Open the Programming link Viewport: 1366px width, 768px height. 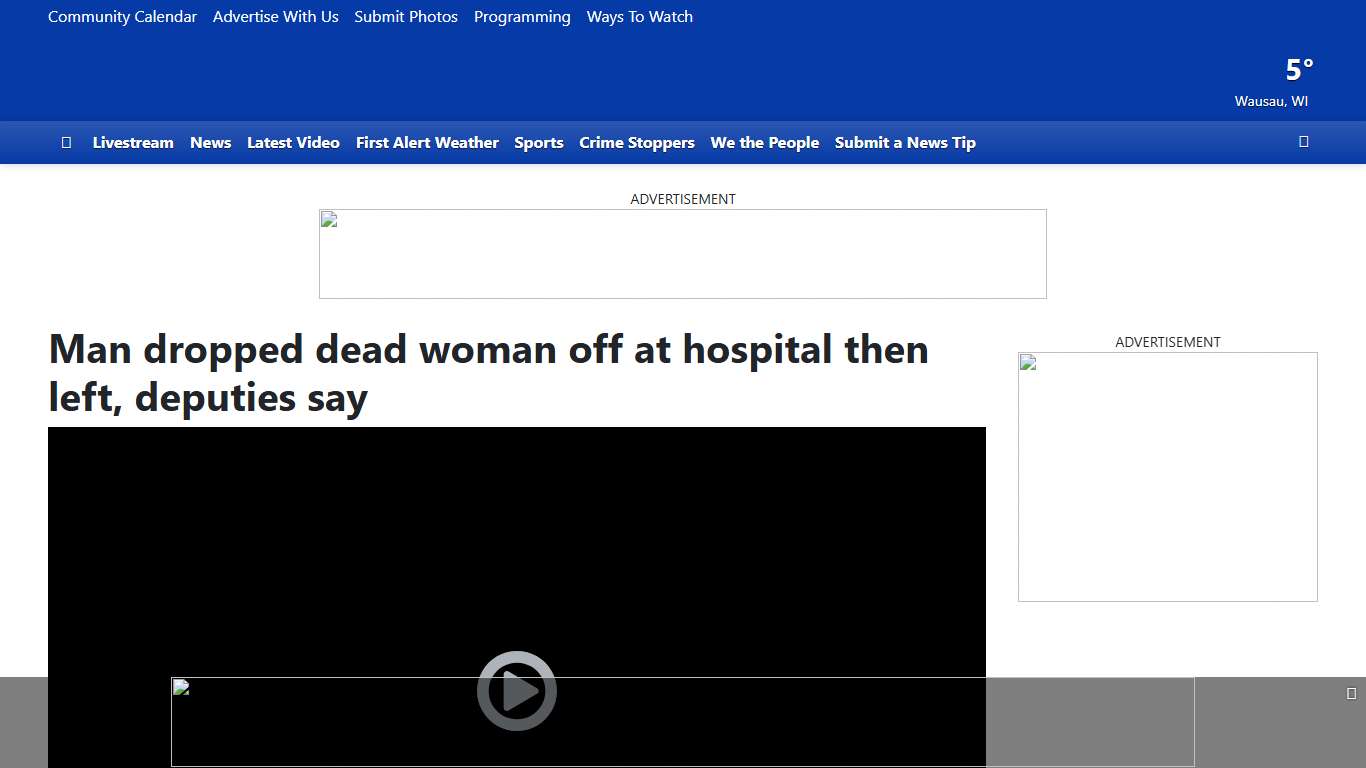pos(522,17)
